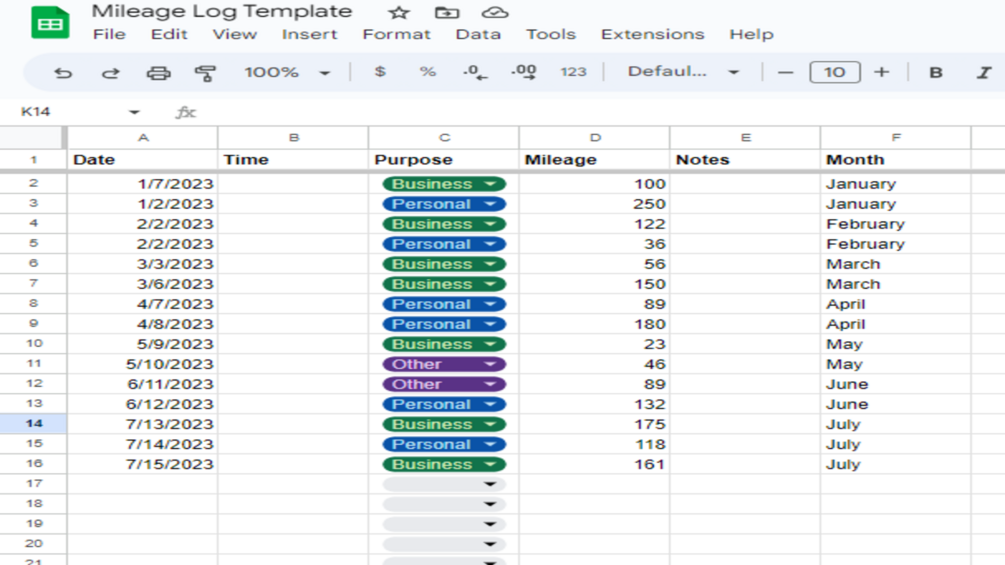Toggle bold formatting
This screenshot has height=565, width=1005.
936,72
